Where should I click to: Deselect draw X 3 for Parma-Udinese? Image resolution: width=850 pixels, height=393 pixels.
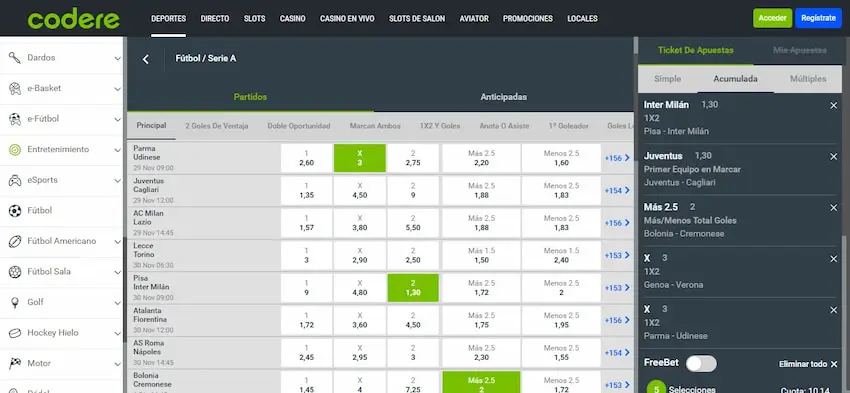359,158
